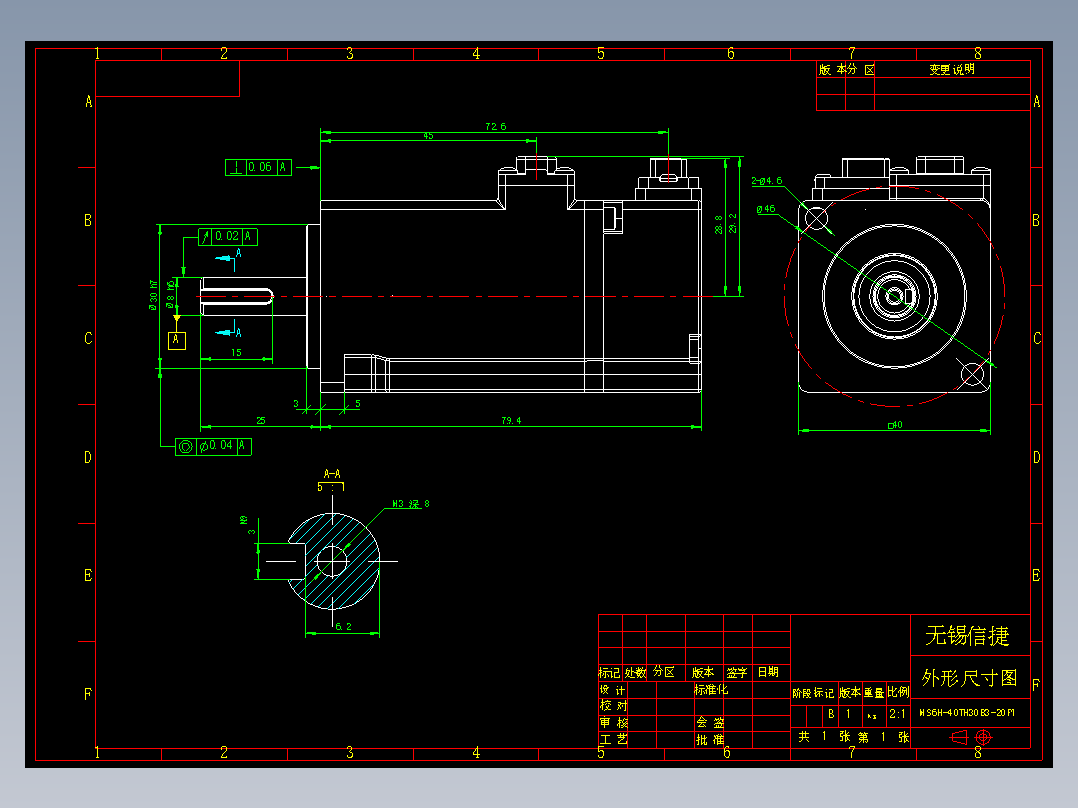Click the □40 flange dimension text
Screen dimensions: 1078x808
[x=896, y=425]
